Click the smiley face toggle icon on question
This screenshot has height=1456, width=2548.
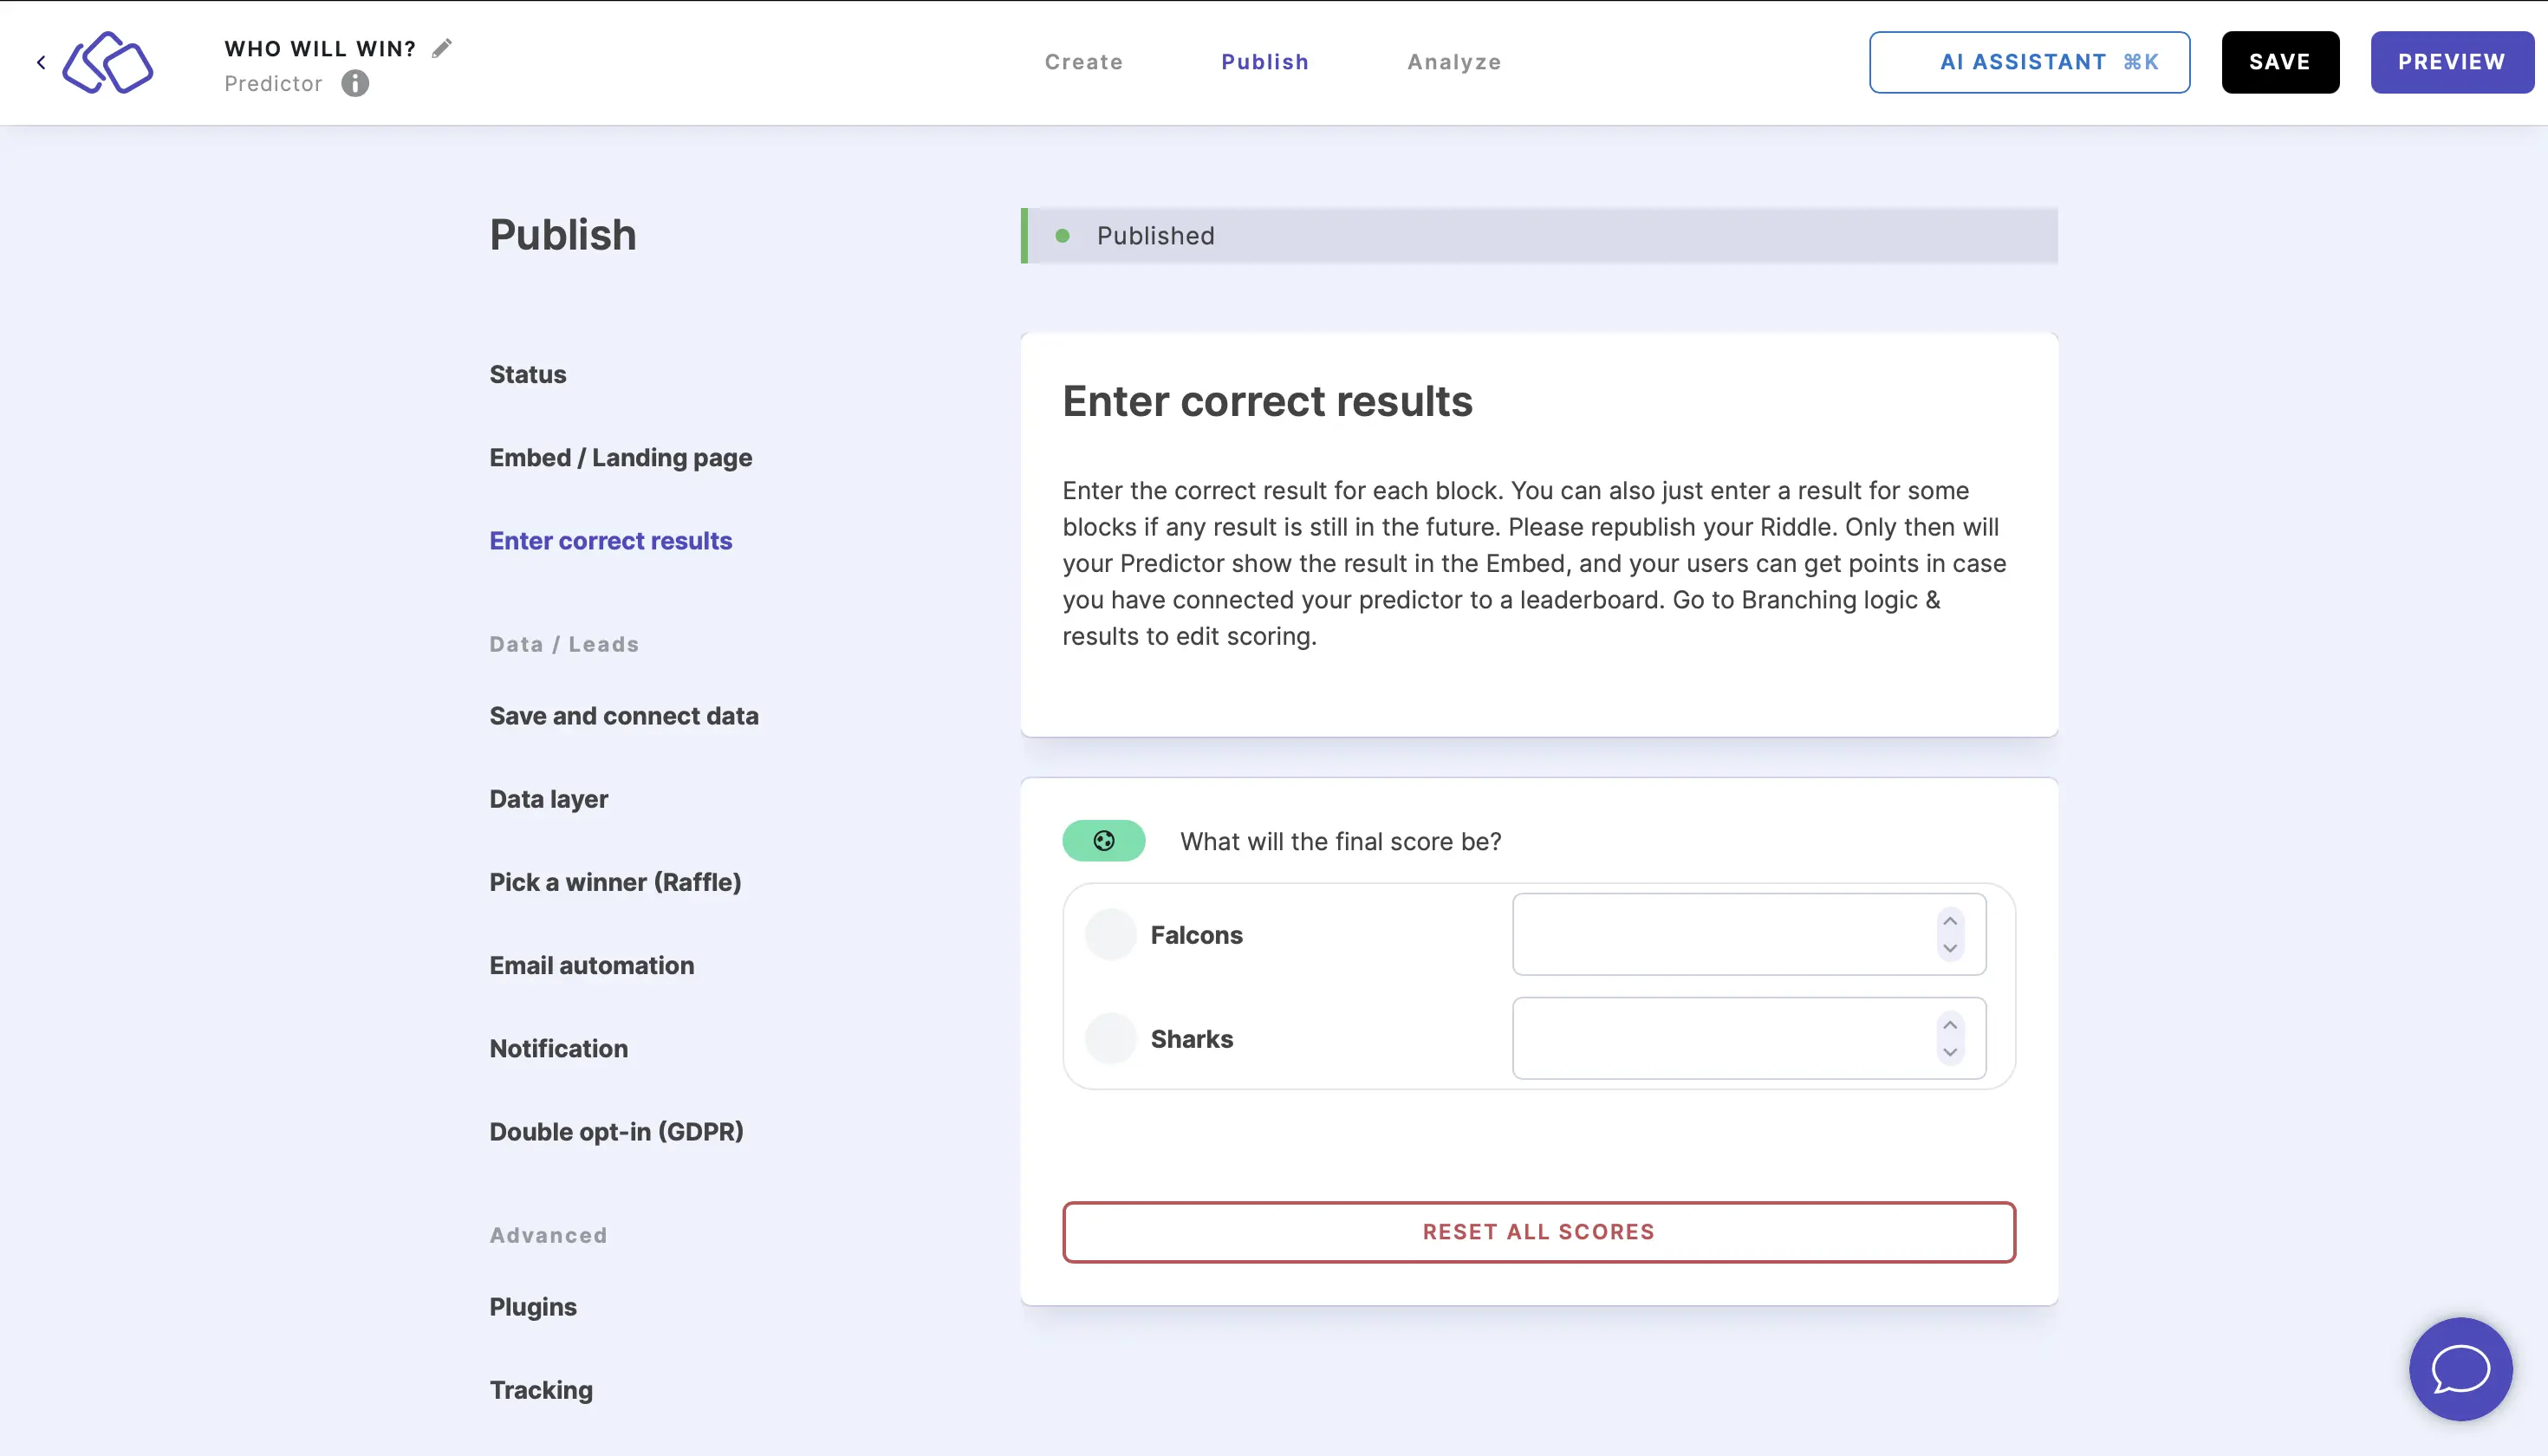point(1104,842)
